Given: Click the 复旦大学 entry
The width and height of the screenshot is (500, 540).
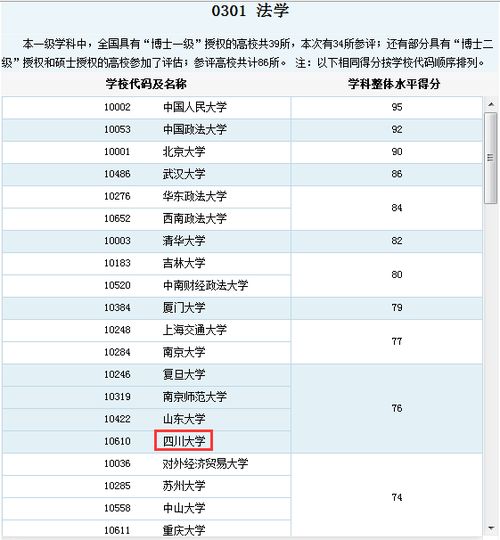Looking at the screenshot, I should [184, 374].
